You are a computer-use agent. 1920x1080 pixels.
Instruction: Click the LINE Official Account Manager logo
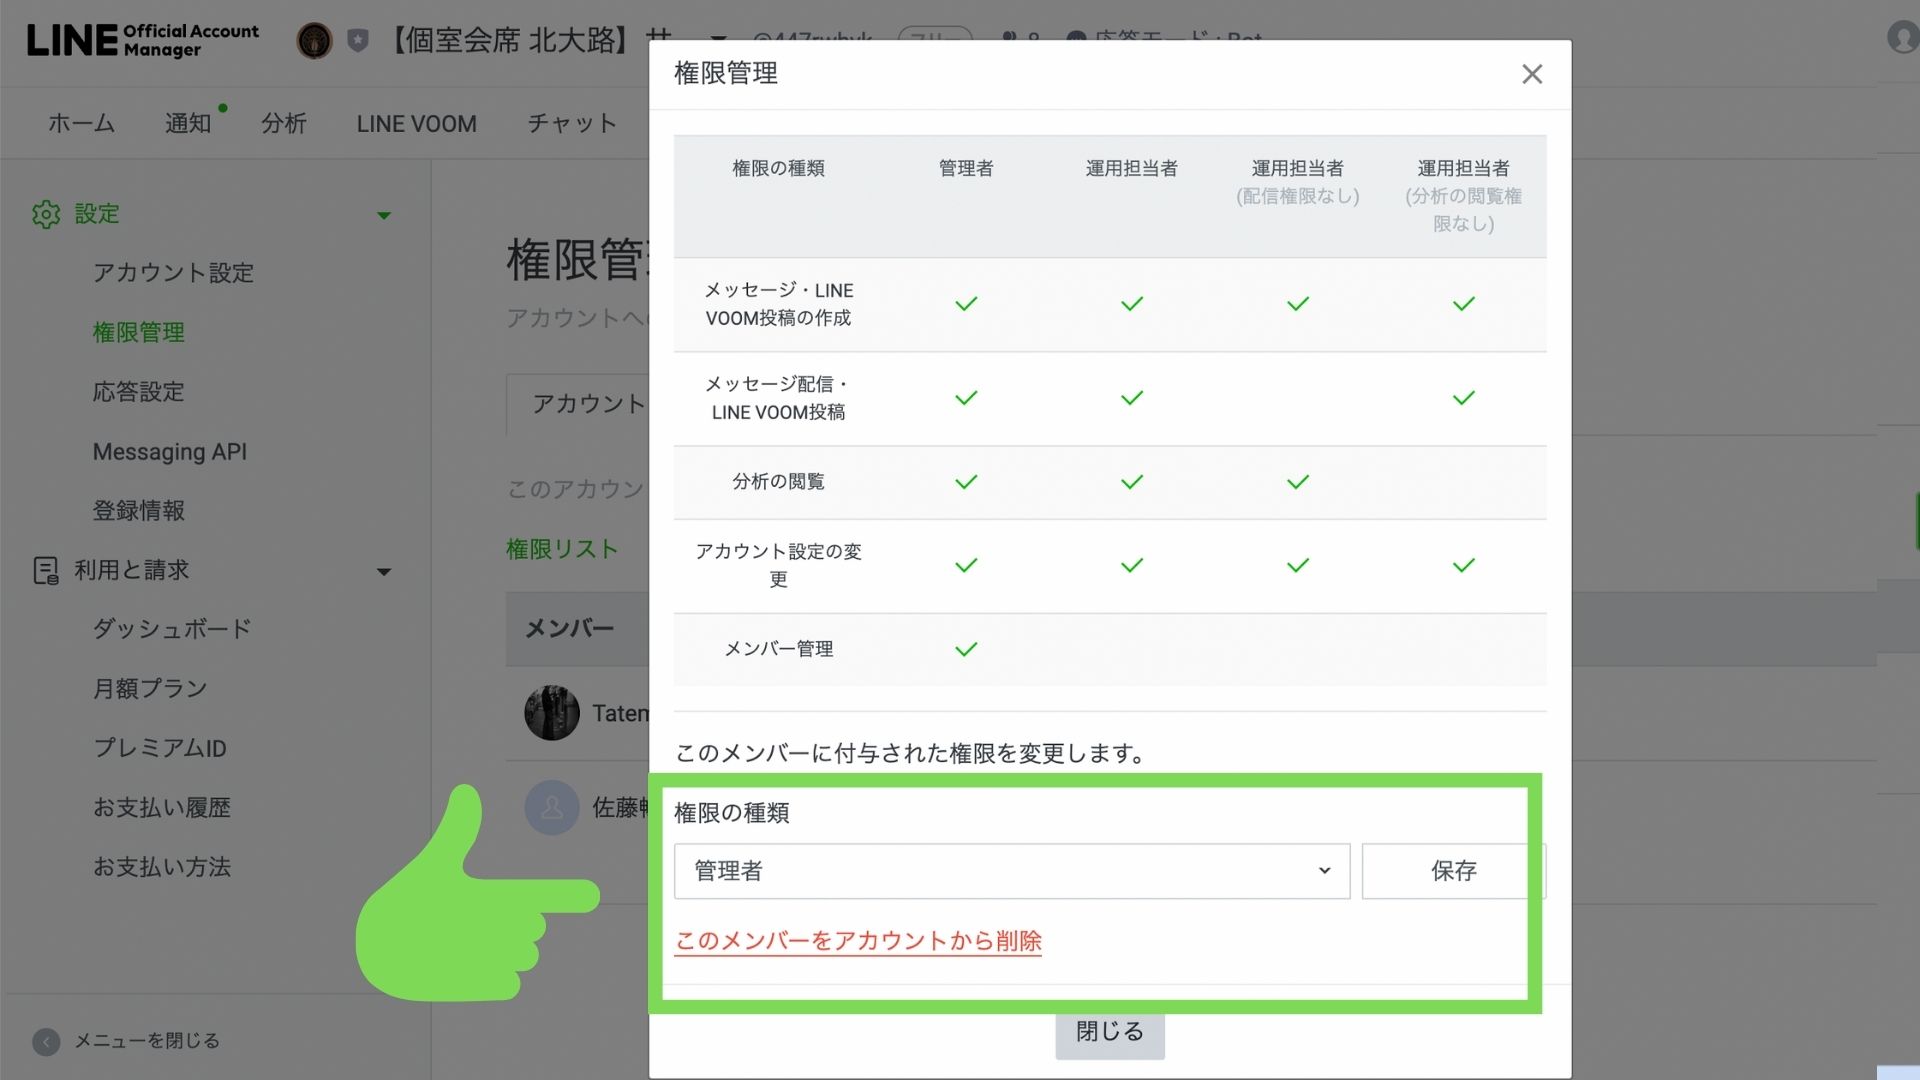(143, 40)
